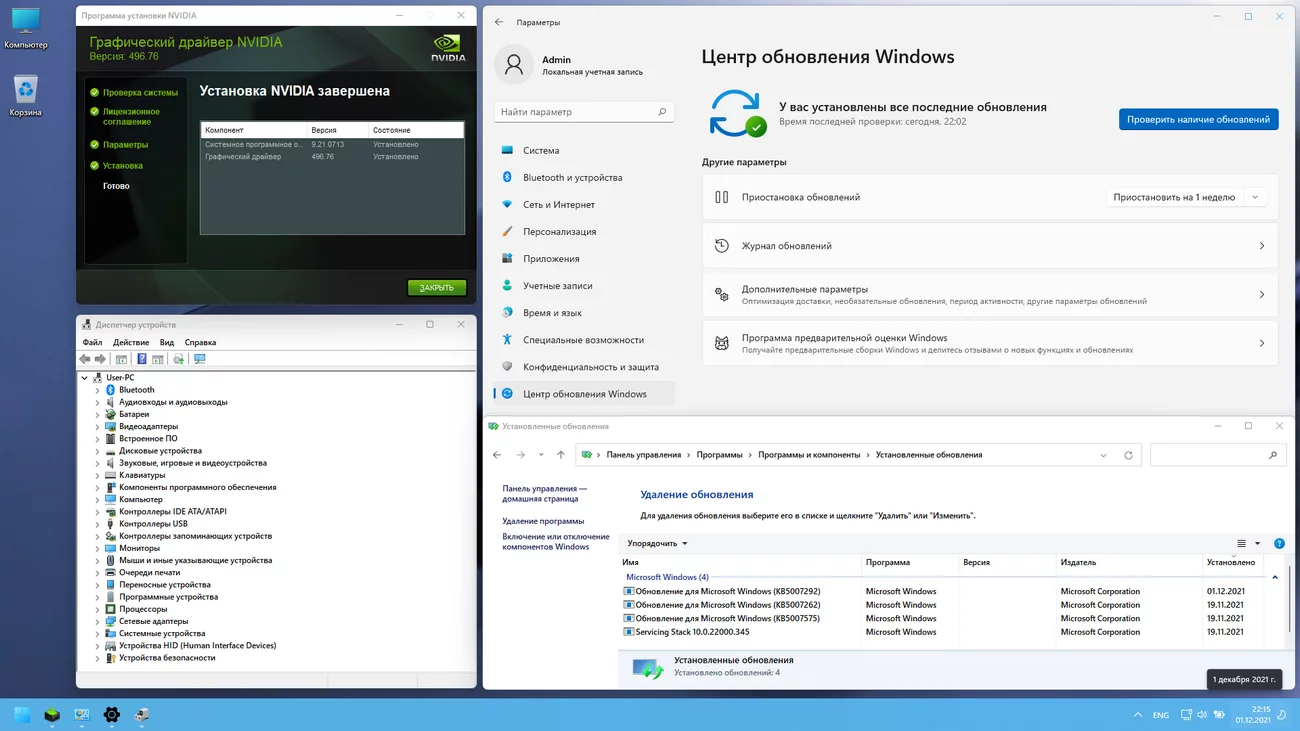Expand the Дисковые устройства node
Viewport: 1300px width, 731px height.
pyautogui.click(x=97, y=451)
